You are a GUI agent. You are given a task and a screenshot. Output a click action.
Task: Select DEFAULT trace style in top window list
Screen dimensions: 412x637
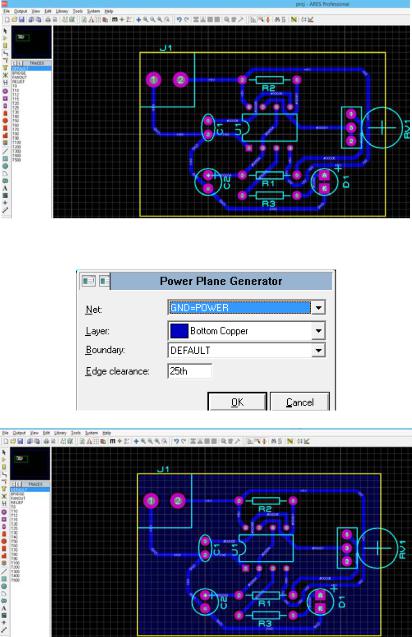[x=31, y=69]
